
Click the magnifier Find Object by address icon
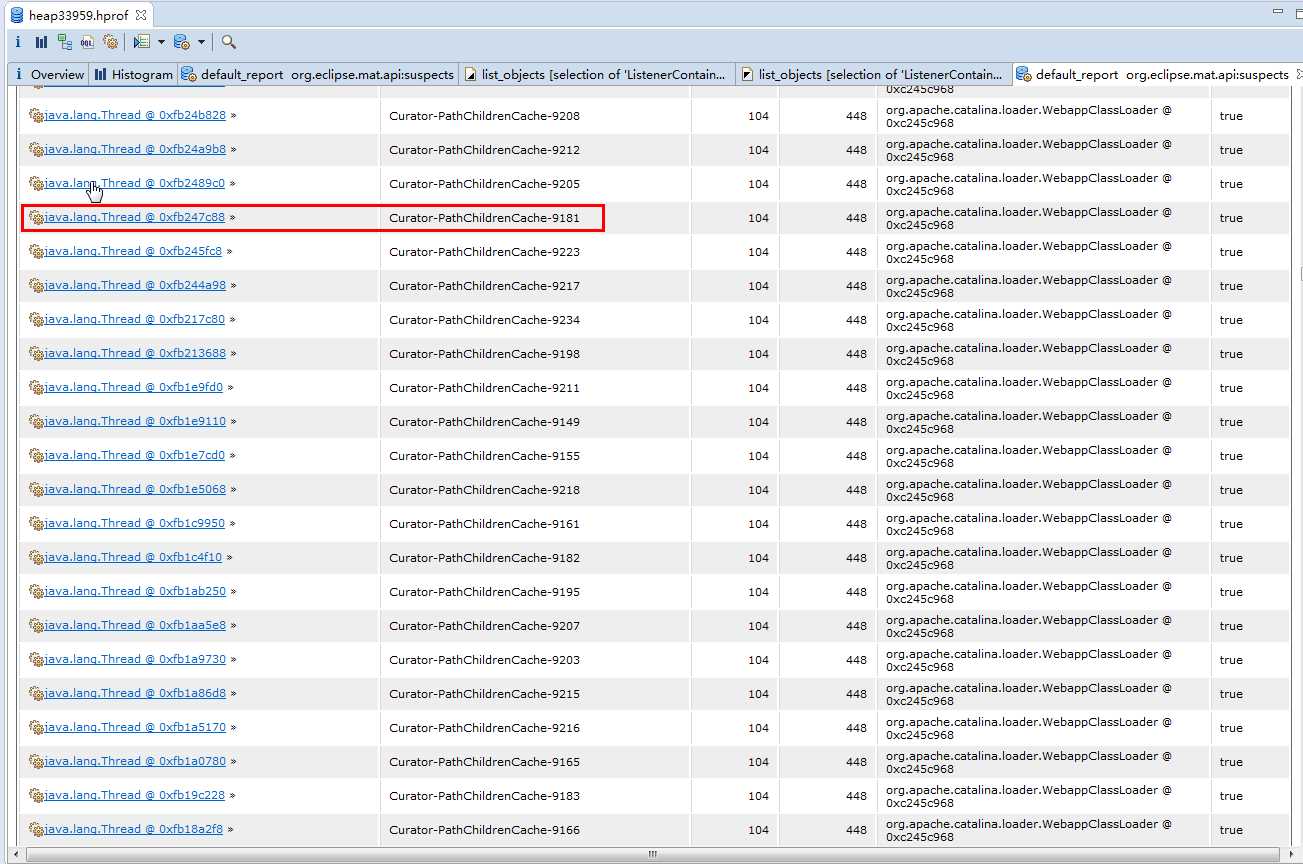pyautogui.click(x=229, y=42)
